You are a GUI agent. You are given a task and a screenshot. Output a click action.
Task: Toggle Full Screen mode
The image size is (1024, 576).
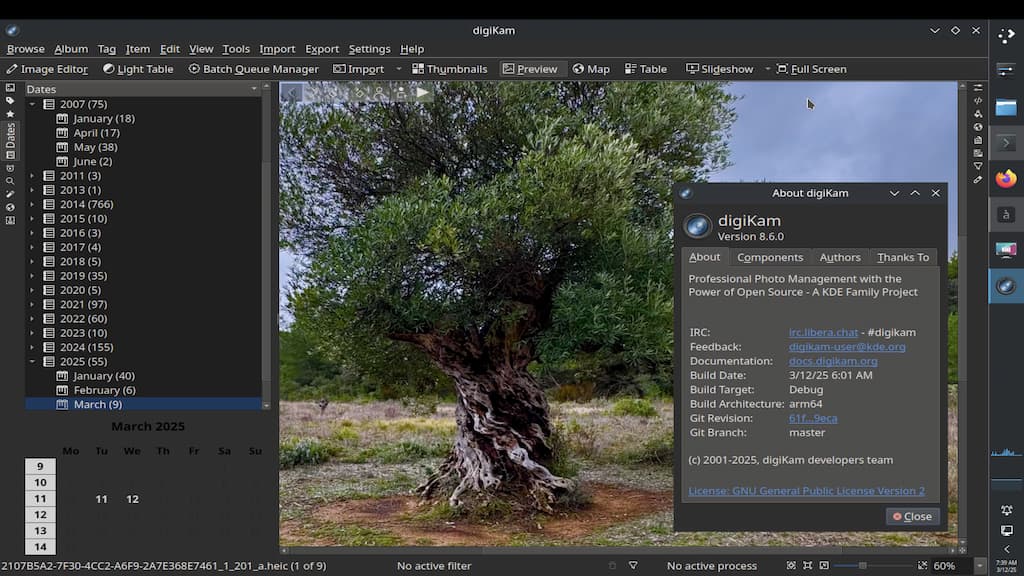tap(811, 69)
